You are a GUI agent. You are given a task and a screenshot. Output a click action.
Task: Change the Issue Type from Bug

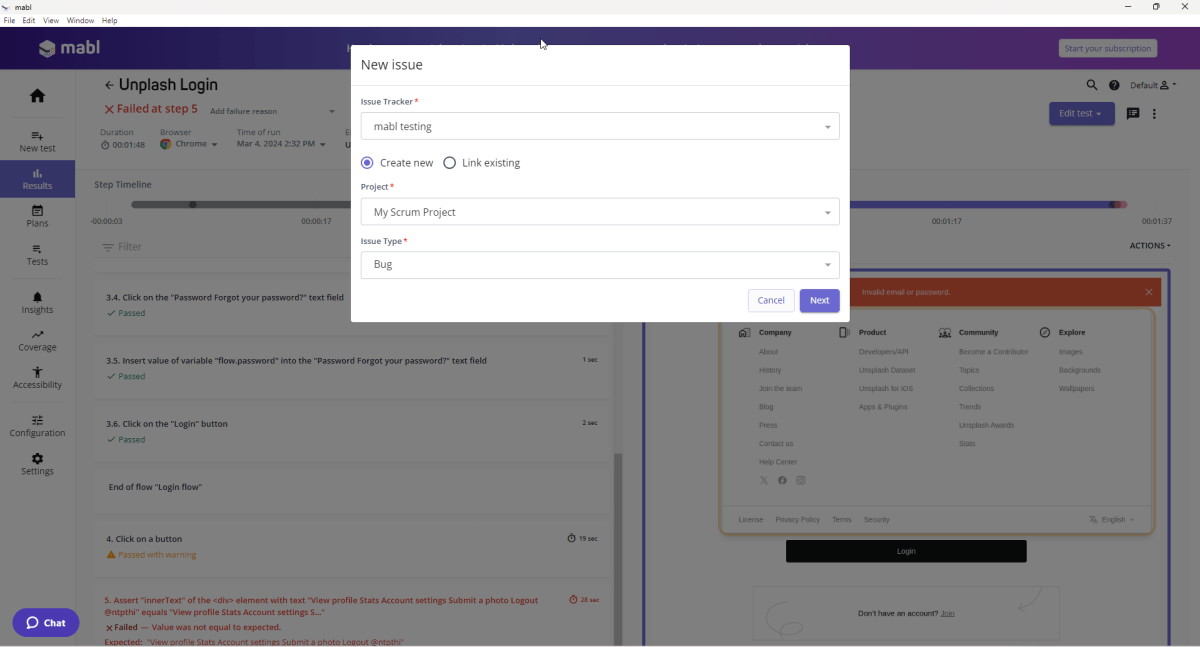[x=600, y=264]
